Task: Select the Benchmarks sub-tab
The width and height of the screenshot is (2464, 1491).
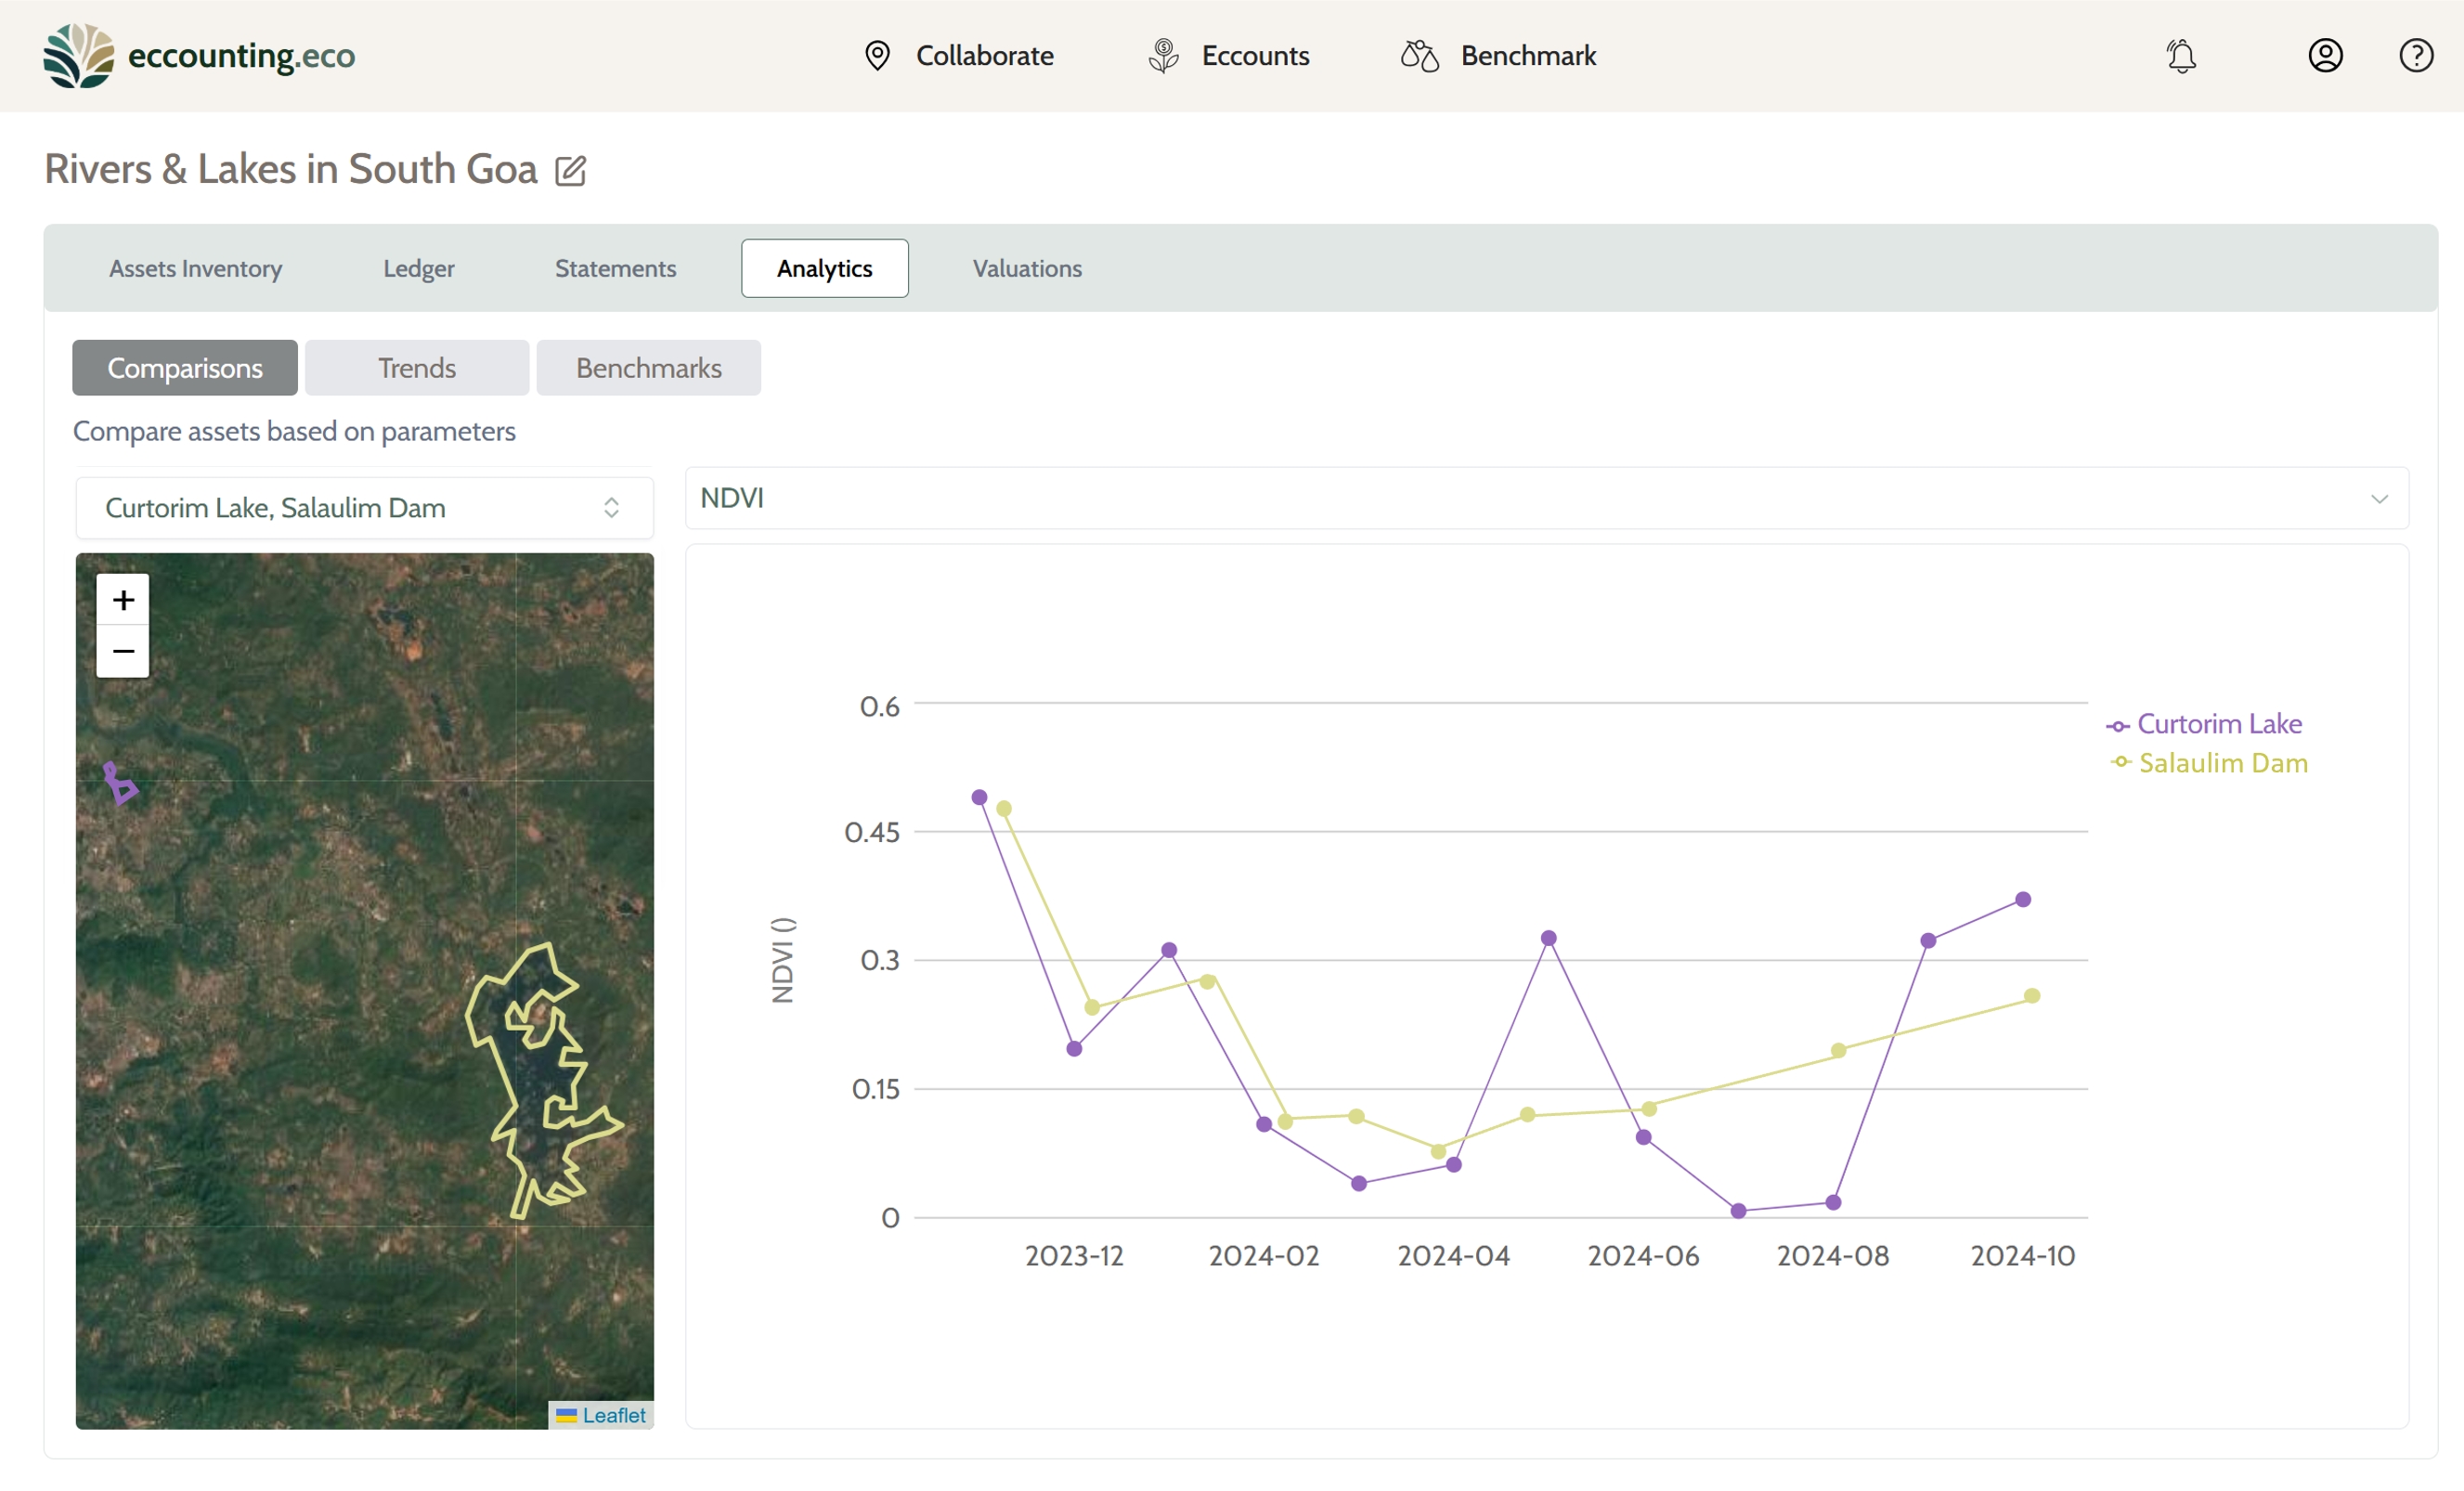Action: tap(648, 368)
